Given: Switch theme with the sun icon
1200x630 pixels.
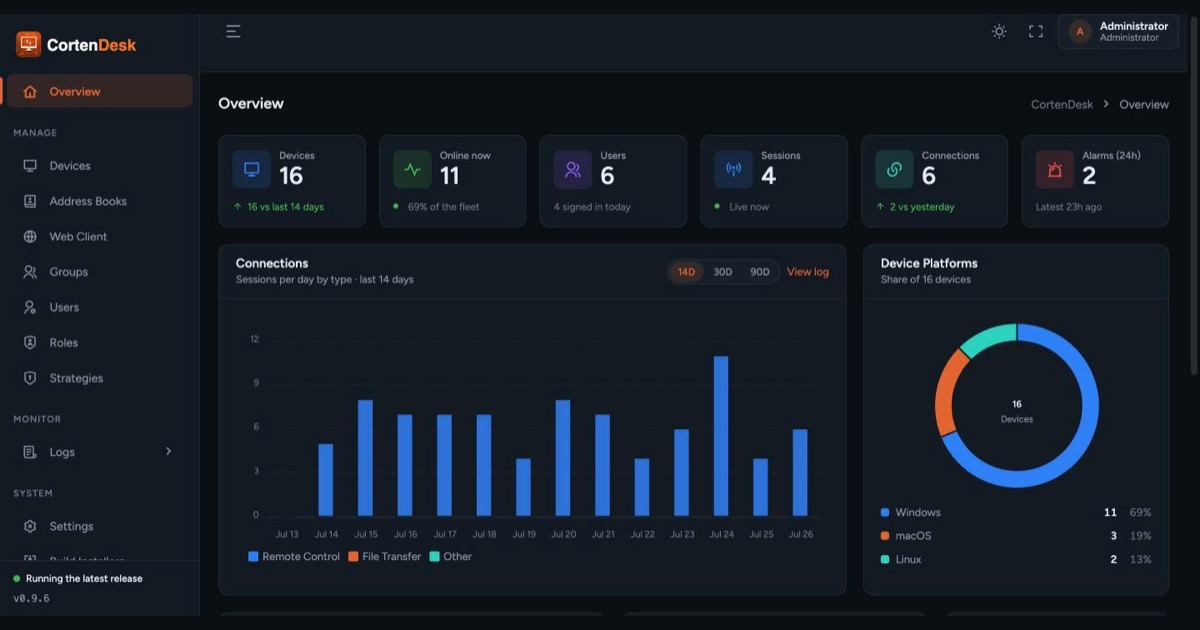Looking at the screenshot, I should pos(999,31).
